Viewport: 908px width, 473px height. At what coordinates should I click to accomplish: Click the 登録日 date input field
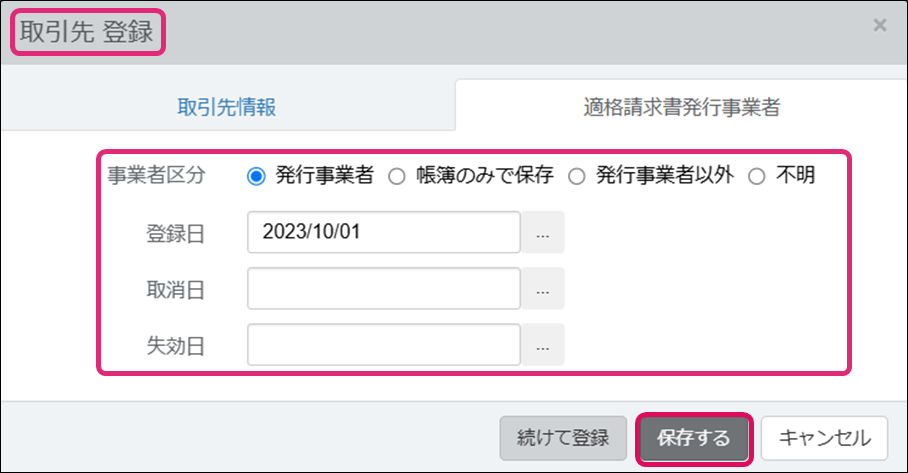(384, 232)
